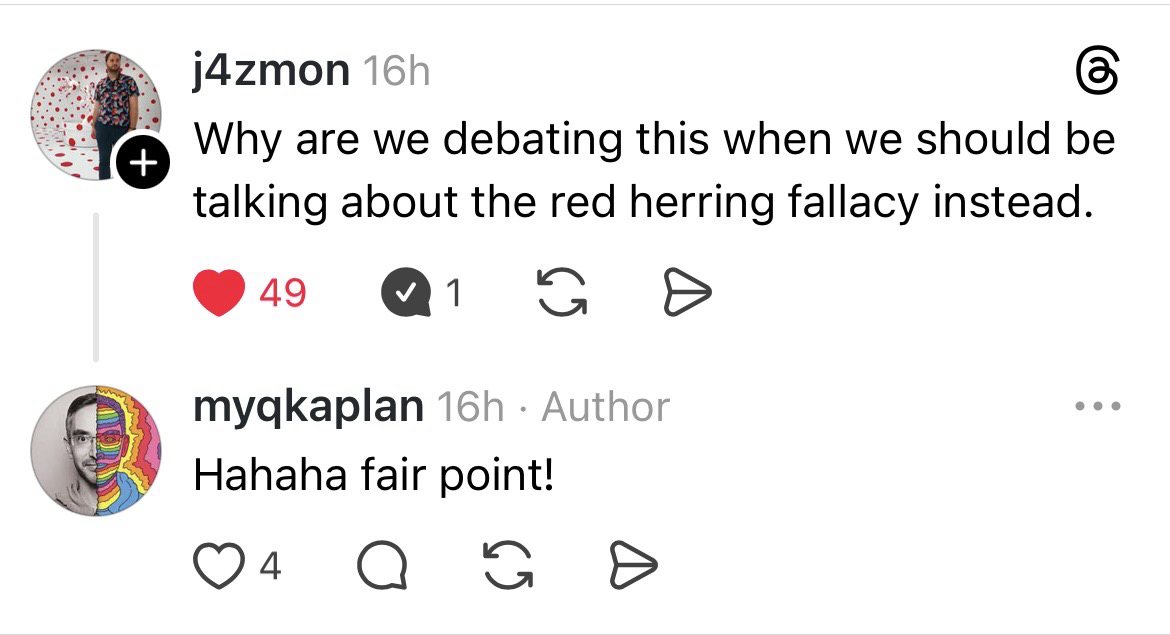View the 49 likes count on j4zmon's post

click(283, 293)
